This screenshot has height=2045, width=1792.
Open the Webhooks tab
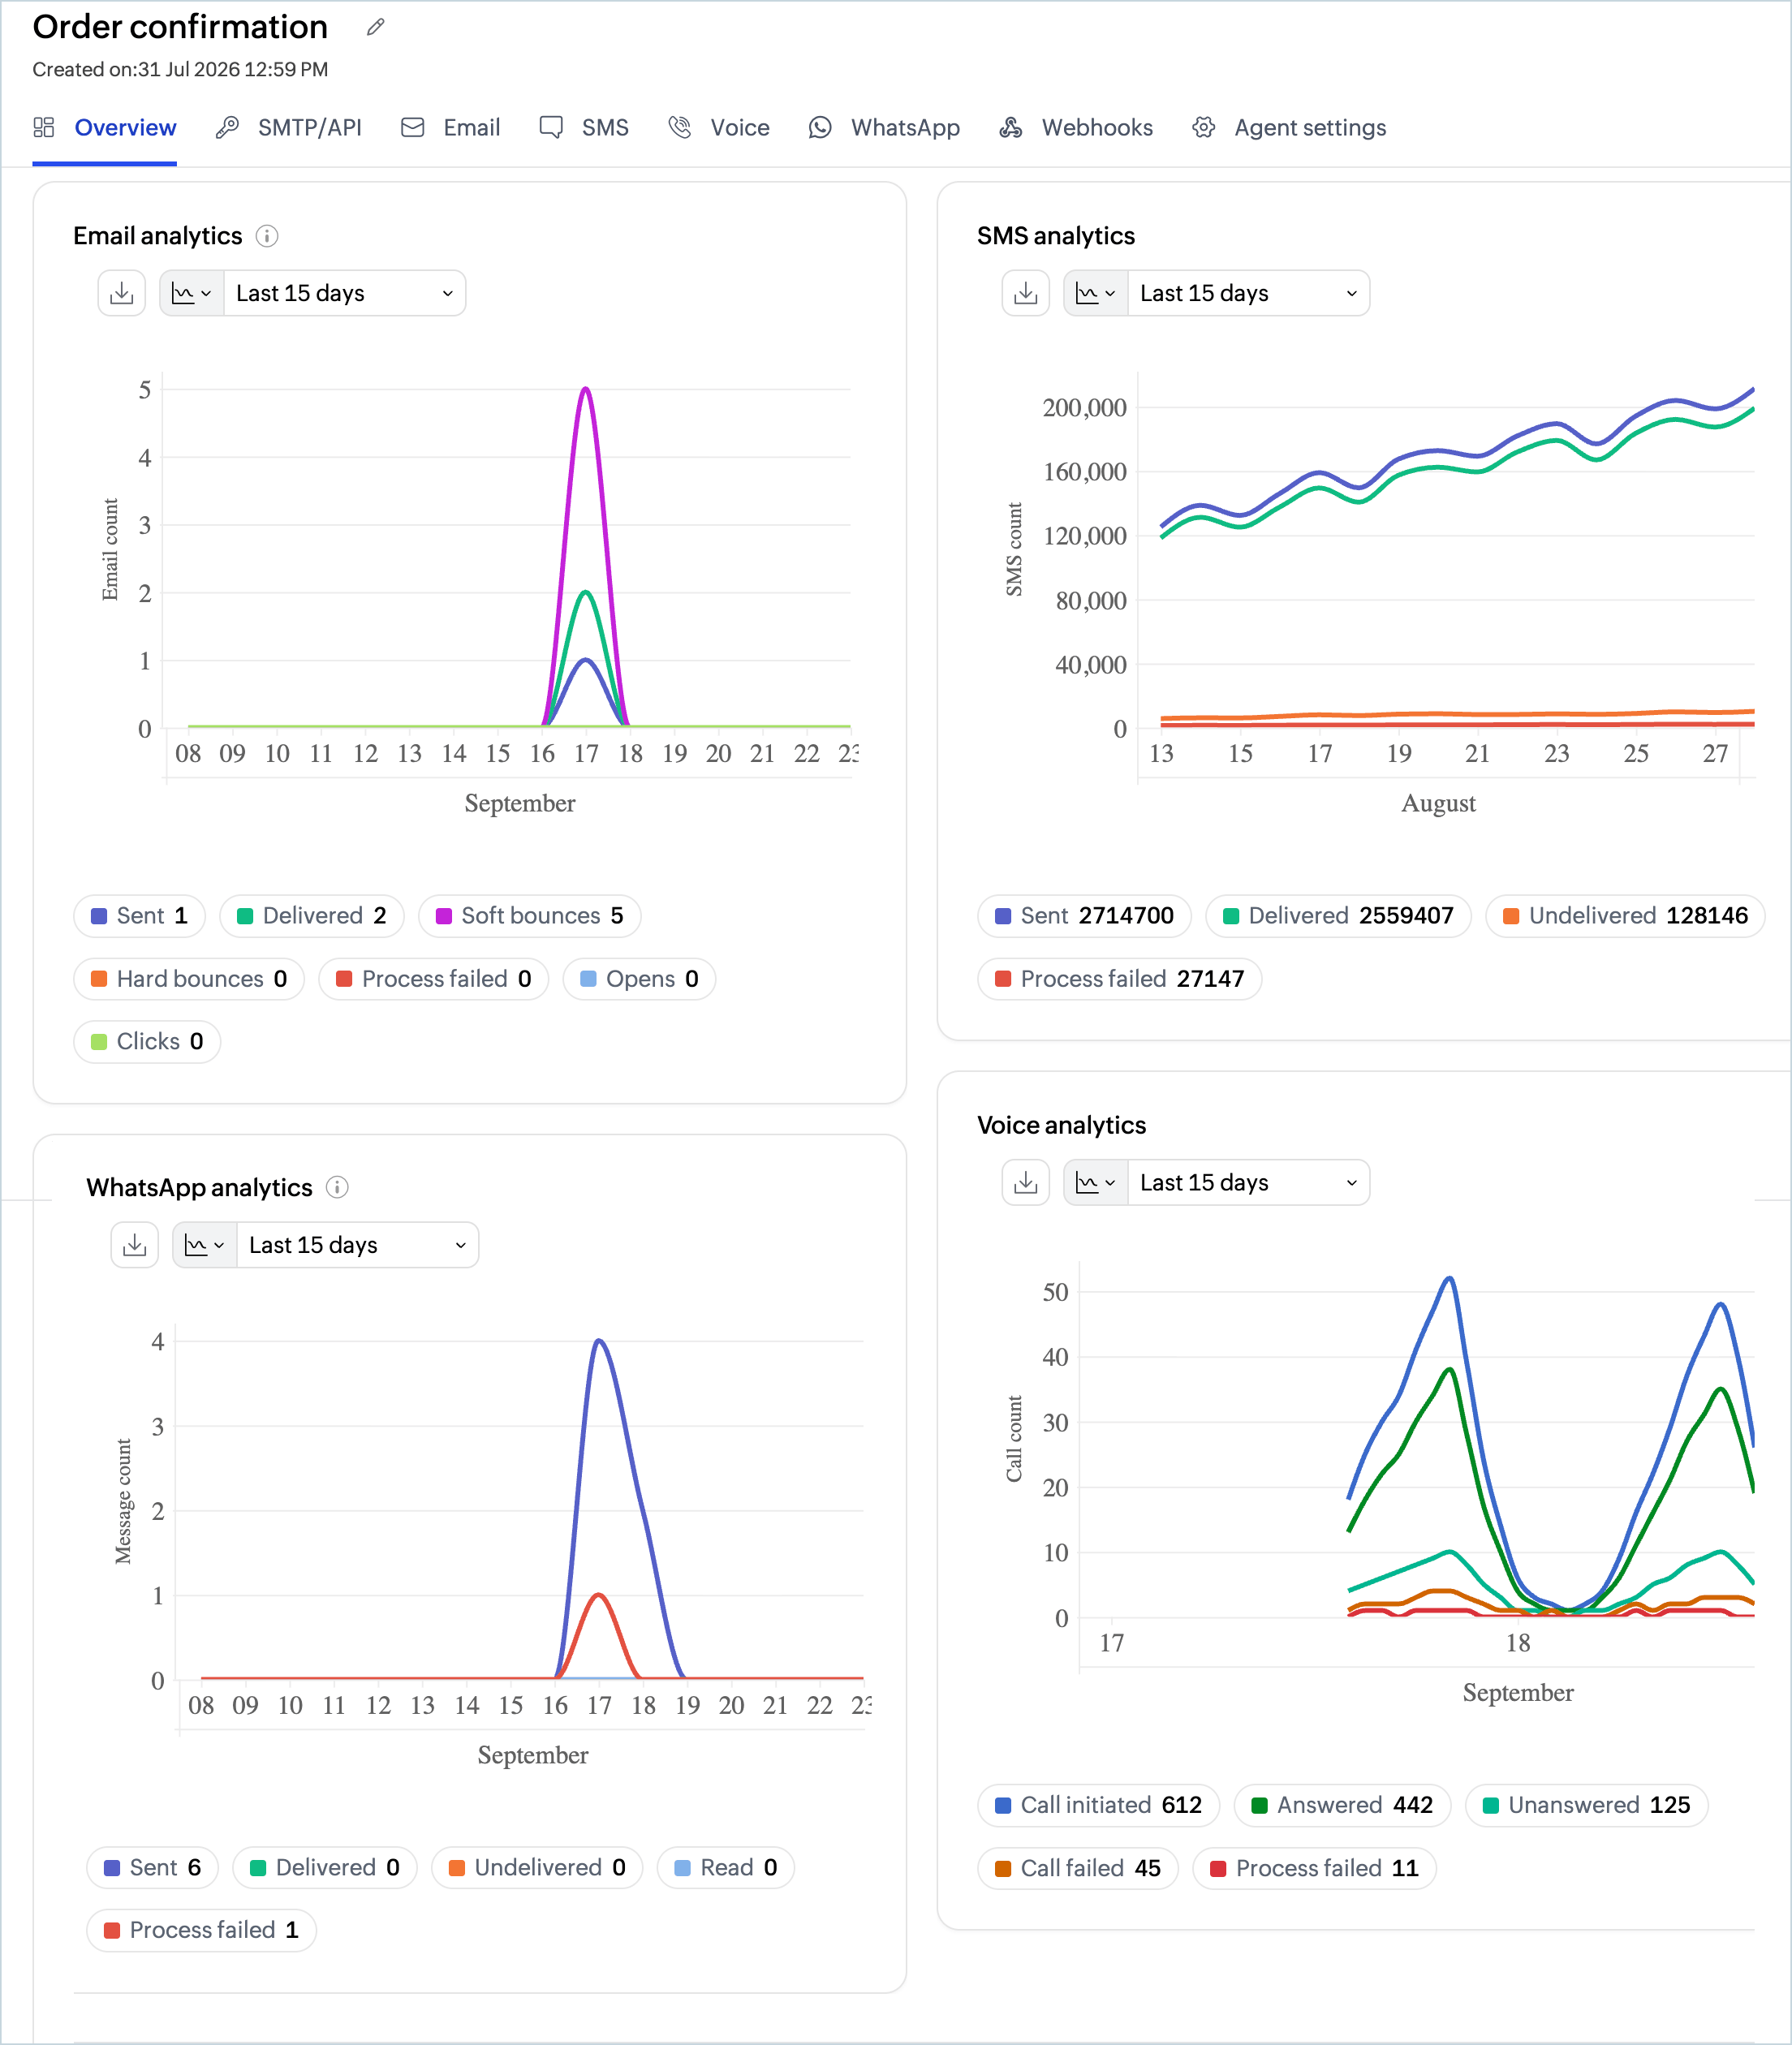1076,128
